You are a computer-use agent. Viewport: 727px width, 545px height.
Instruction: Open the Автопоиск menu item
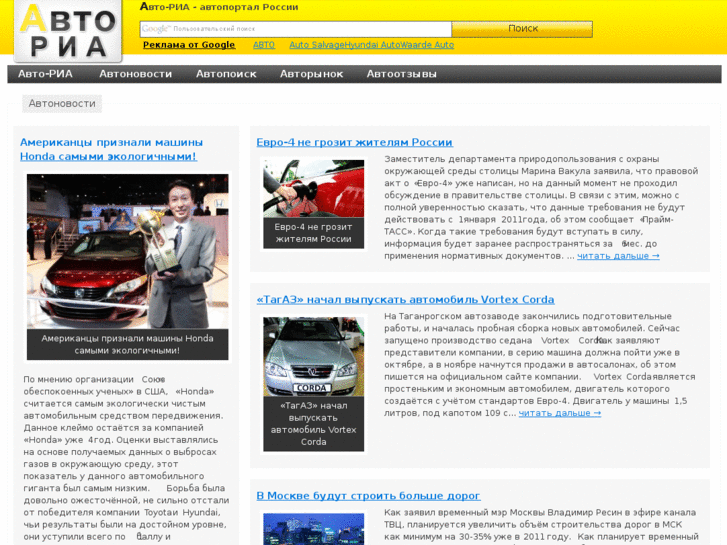tap(226, 74)
